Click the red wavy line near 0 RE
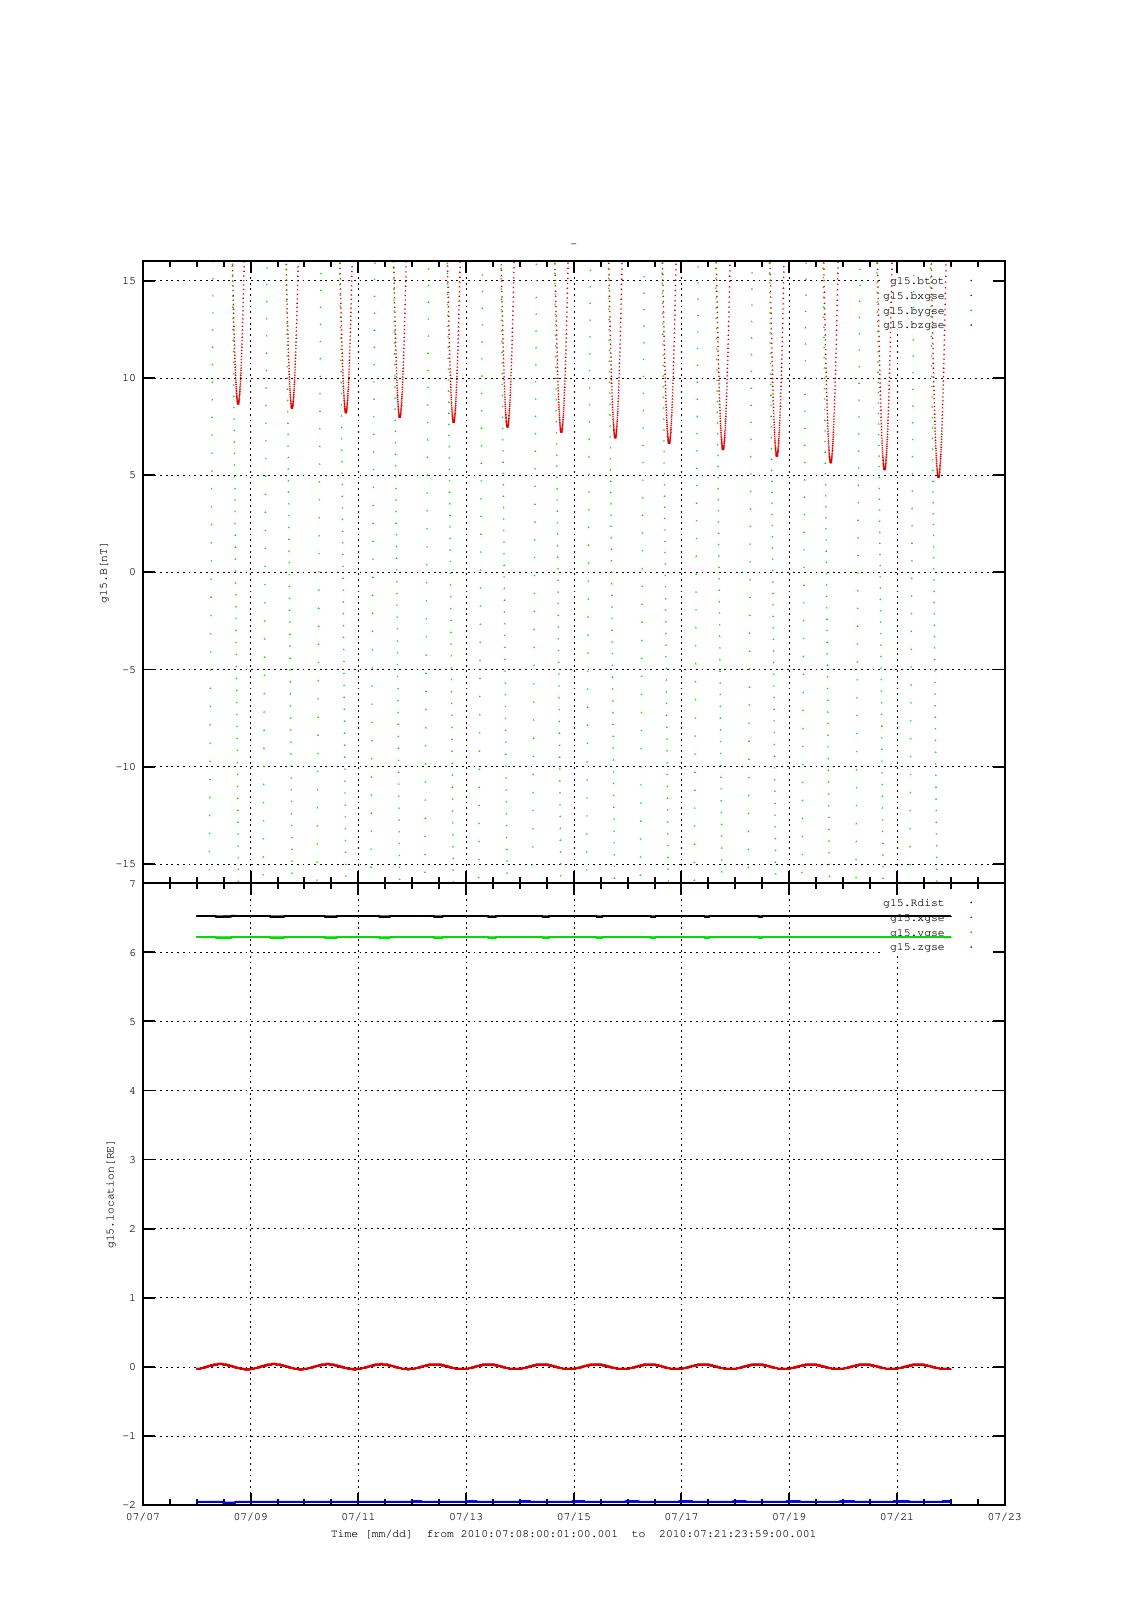Viewport: 1131px width, 1600px height. pyautogui.click(x=574, y=1366)
